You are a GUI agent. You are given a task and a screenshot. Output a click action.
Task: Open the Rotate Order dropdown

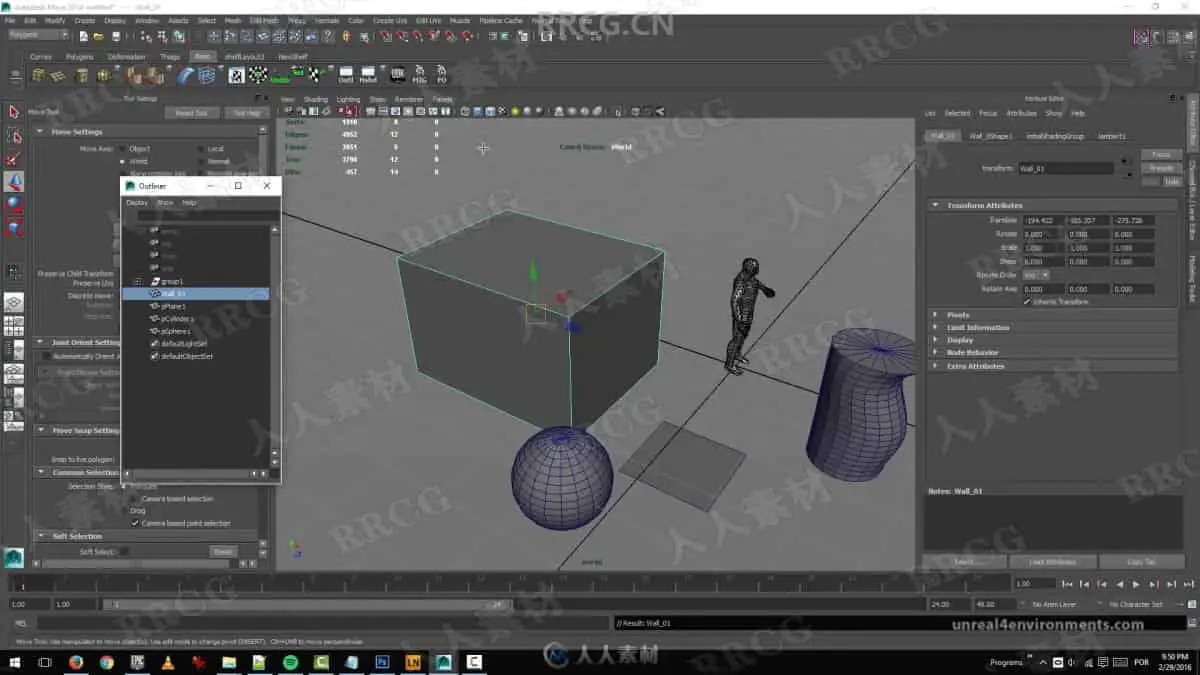click(x=1036, y=275)
